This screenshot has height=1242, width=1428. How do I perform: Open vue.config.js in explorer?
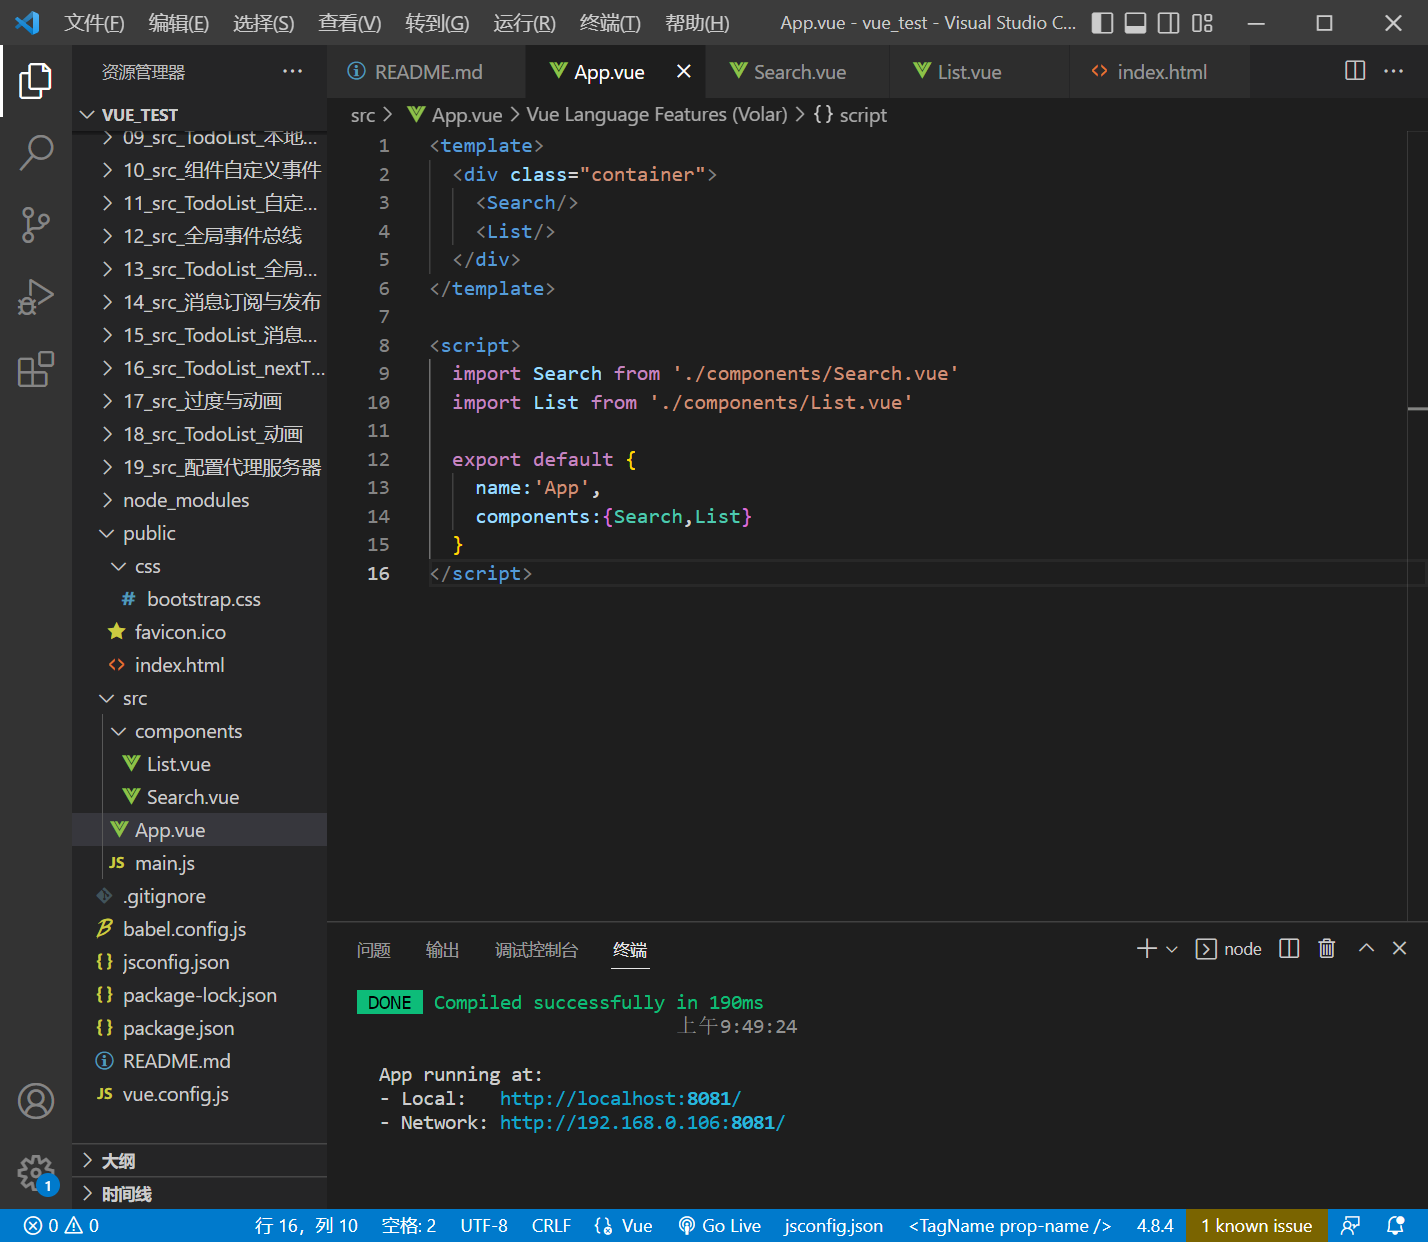click(x=200, y=1094)
